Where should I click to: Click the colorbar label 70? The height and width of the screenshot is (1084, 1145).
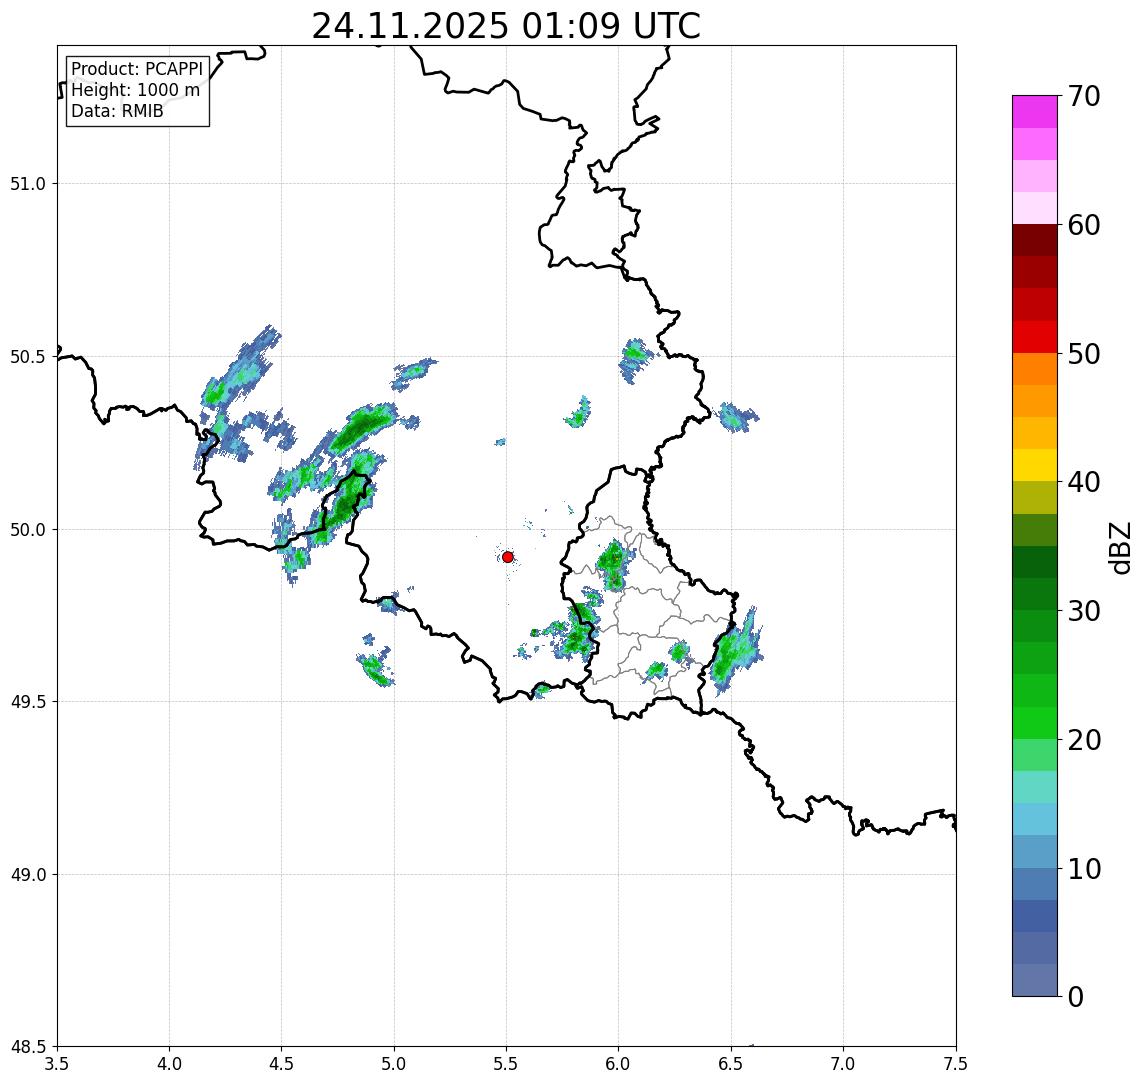pyautogui.click(x=1084, y=96)
